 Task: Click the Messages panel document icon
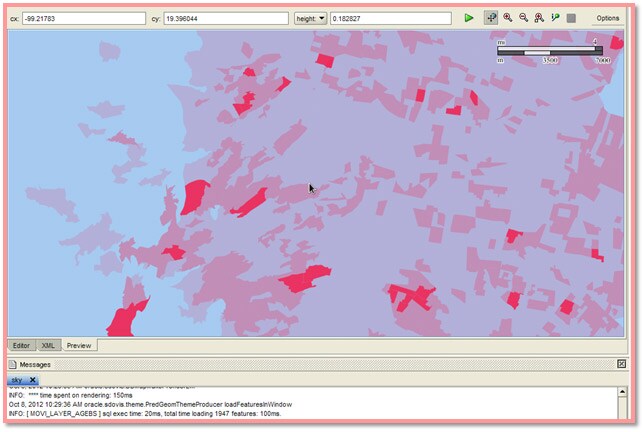pyautogui.click(x=13, y=365)
